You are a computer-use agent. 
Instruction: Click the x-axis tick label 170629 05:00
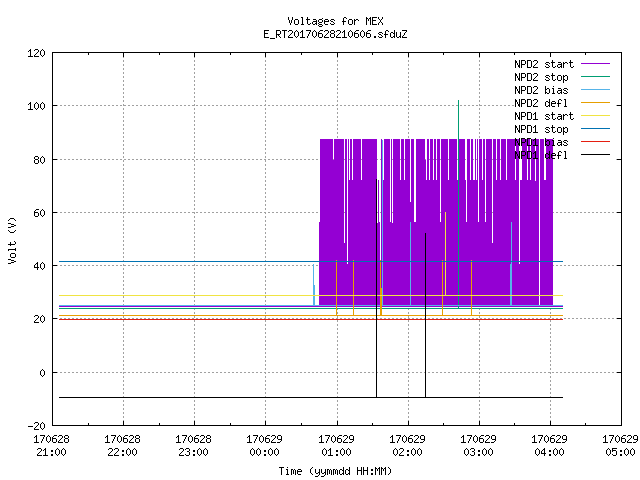pos(620,446)
